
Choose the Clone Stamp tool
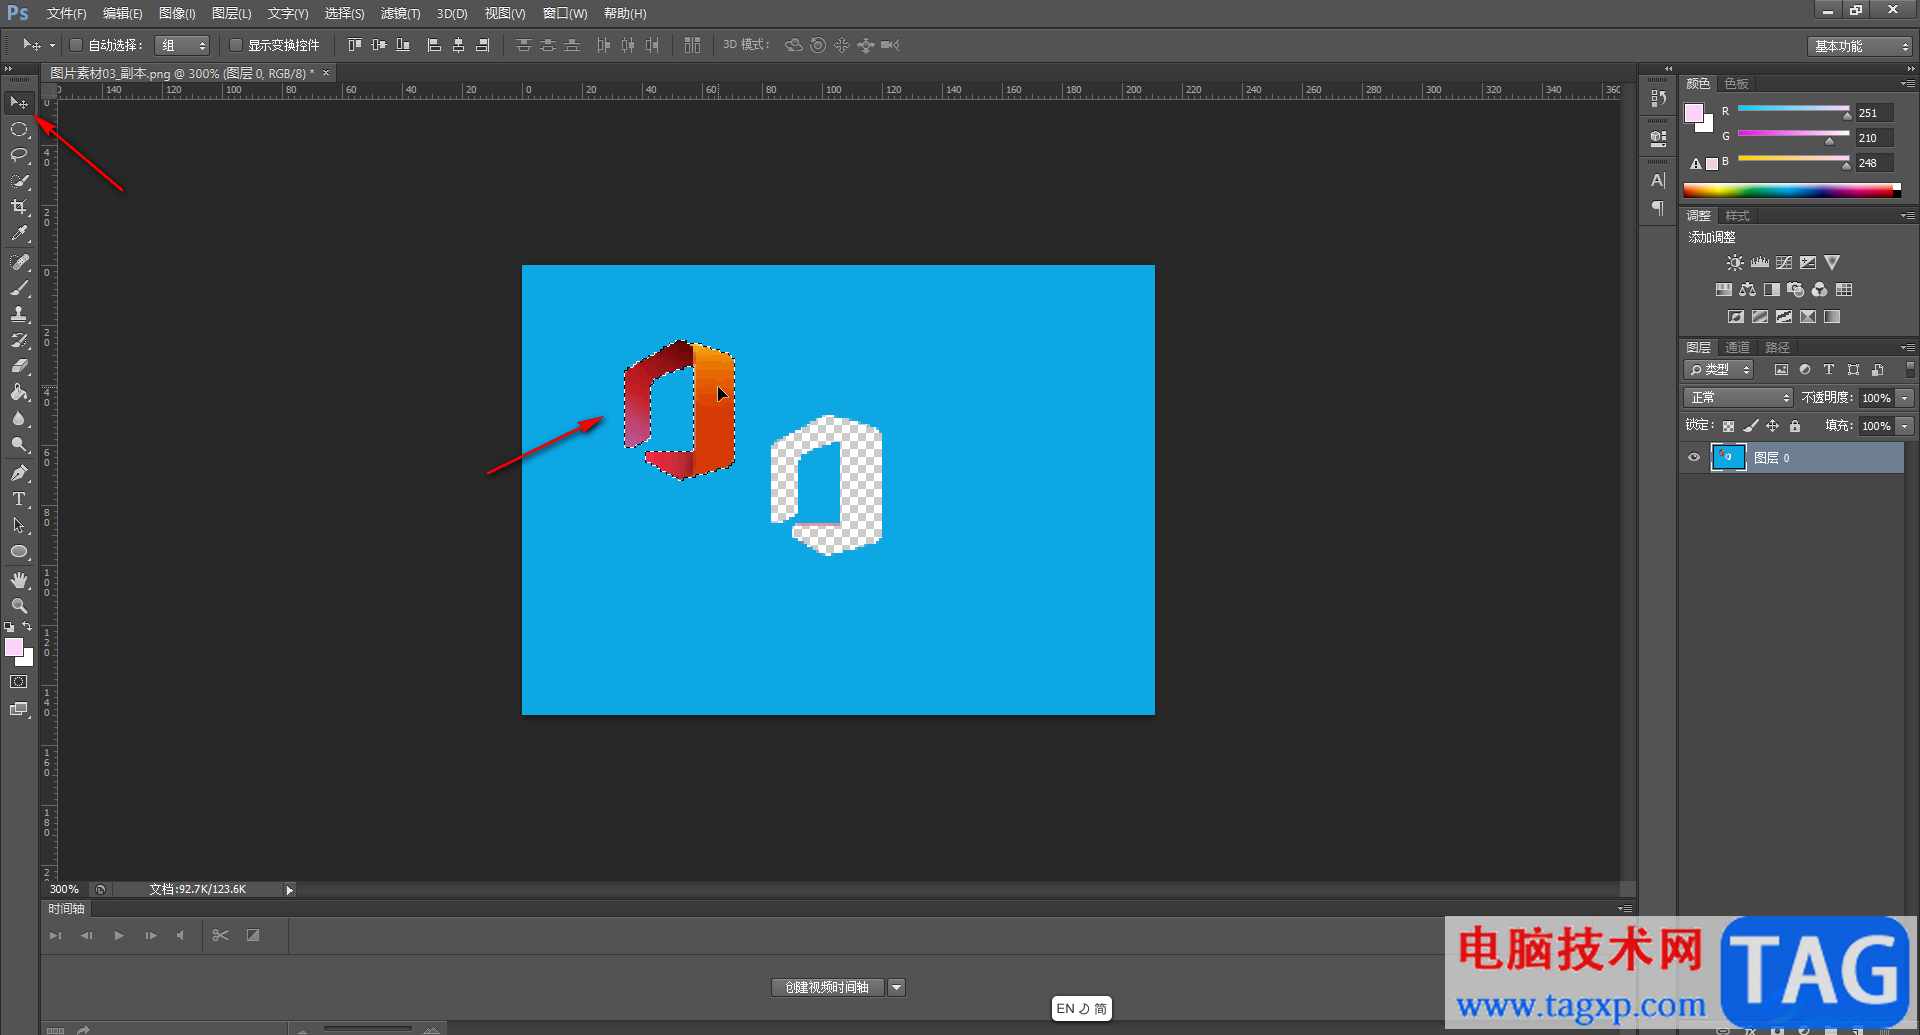point(19,314)
